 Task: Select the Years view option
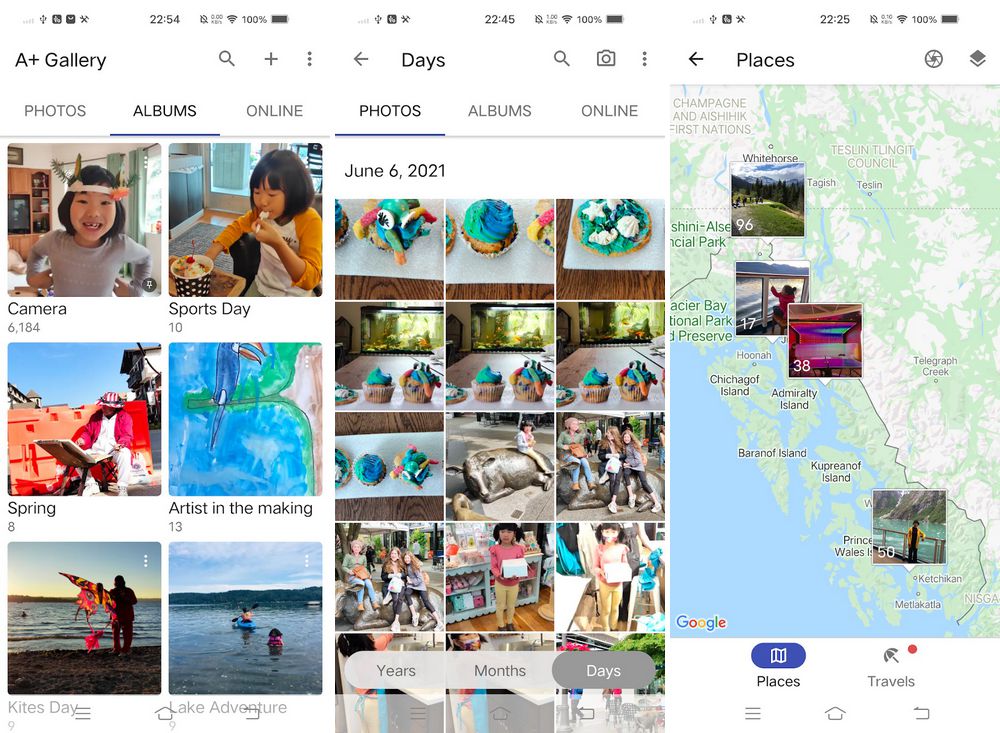396,671
